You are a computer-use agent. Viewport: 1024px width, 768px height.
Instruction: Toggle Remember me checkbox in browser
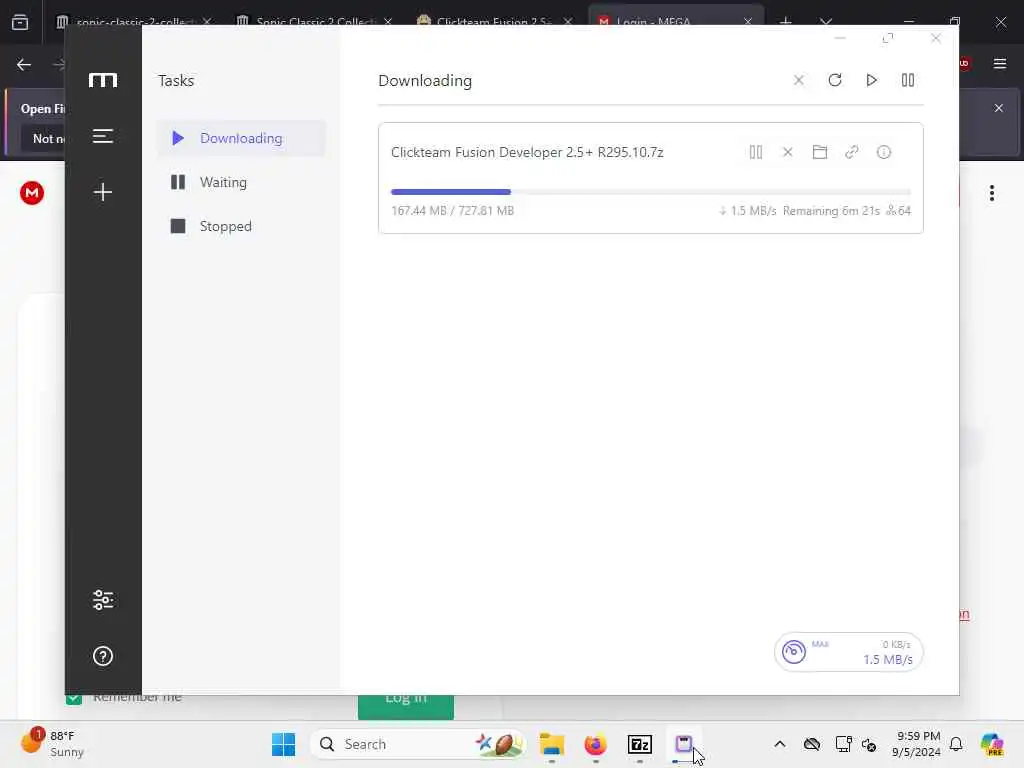pos(74,699)
